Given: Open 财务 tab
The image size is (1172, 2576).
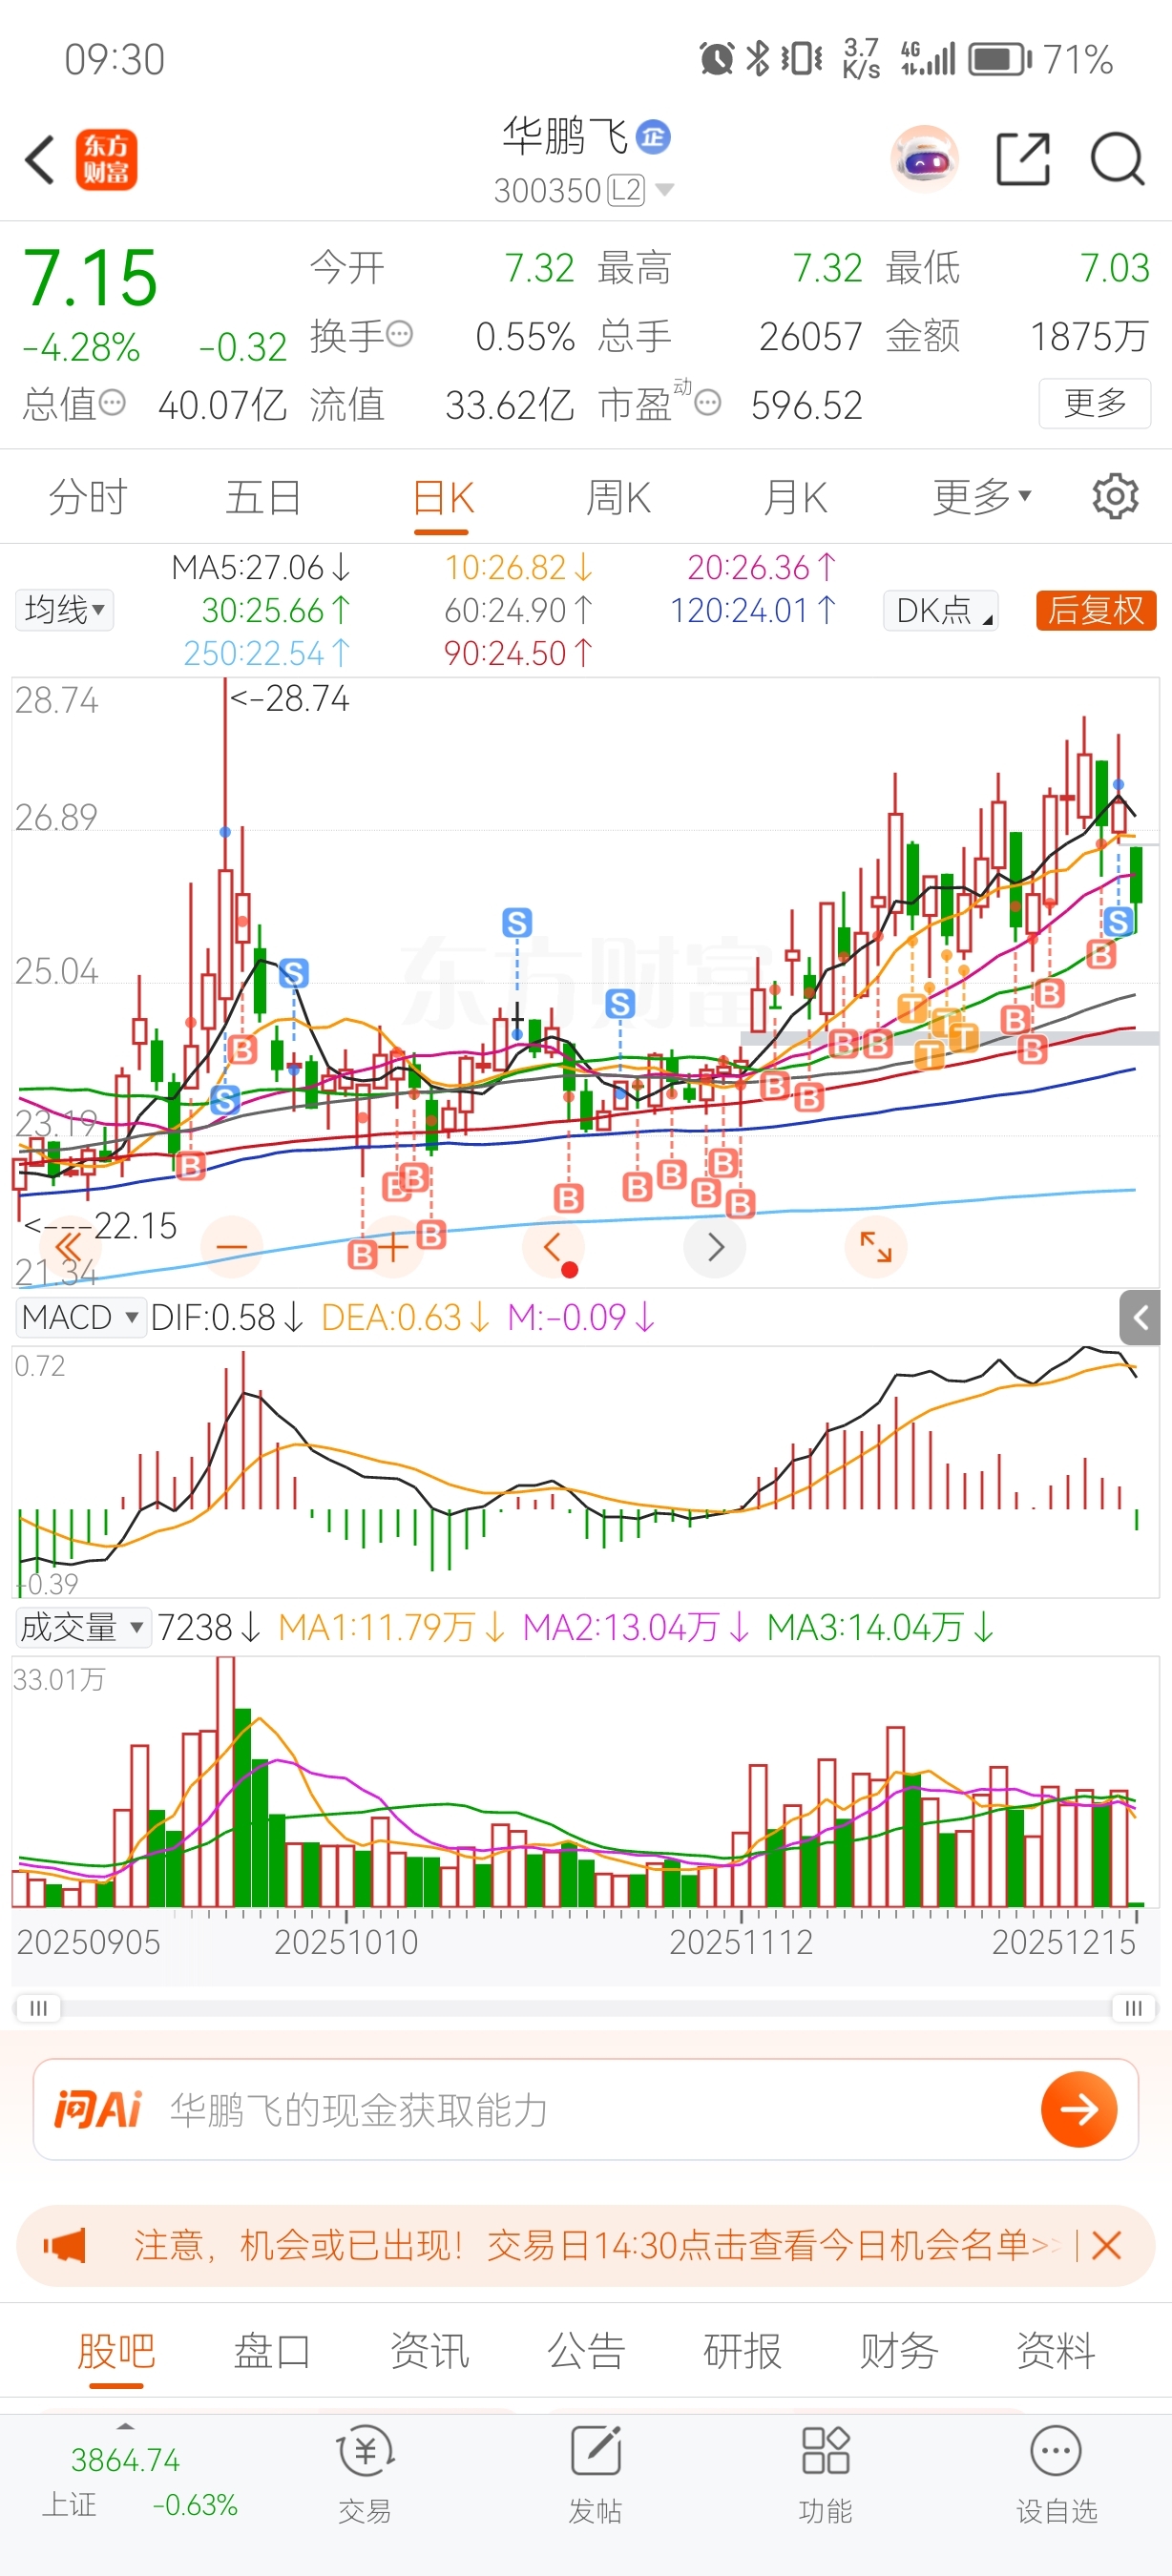Looking at the screenshot, I should (899, 2350).
